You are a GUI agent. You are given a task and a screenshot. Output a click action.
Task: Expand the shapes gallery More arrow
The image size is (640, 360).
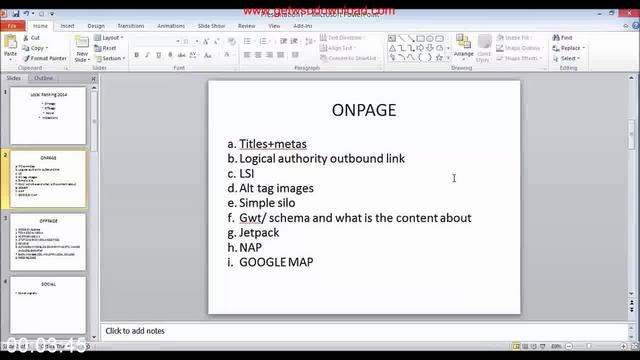(x=448, y=58)
